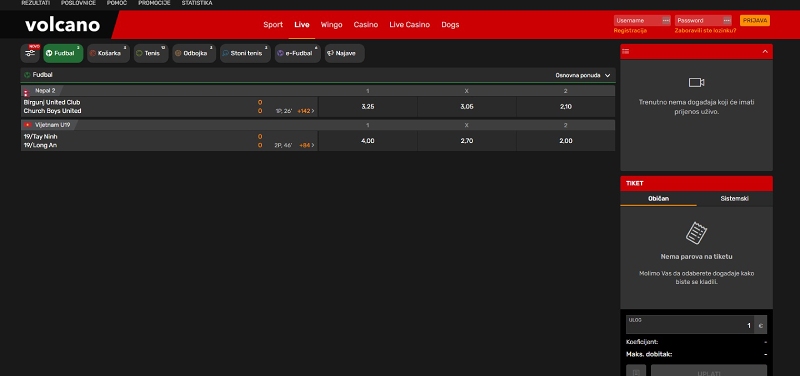Open the Casino section

point(366,24)
